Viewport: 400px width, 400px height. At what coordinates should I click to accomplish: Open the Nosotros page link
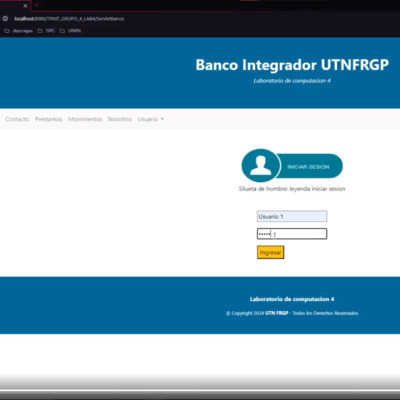tap(120, 119)
